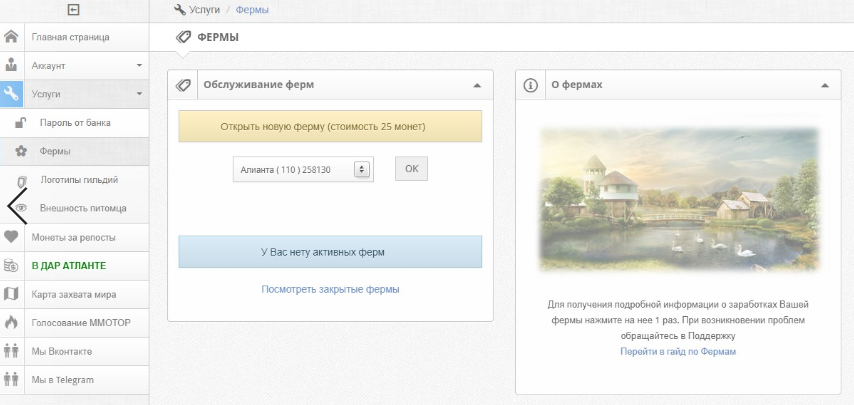Open Пароль от банка menu item
Screen dimensions: 854x405
click(74, 122)
